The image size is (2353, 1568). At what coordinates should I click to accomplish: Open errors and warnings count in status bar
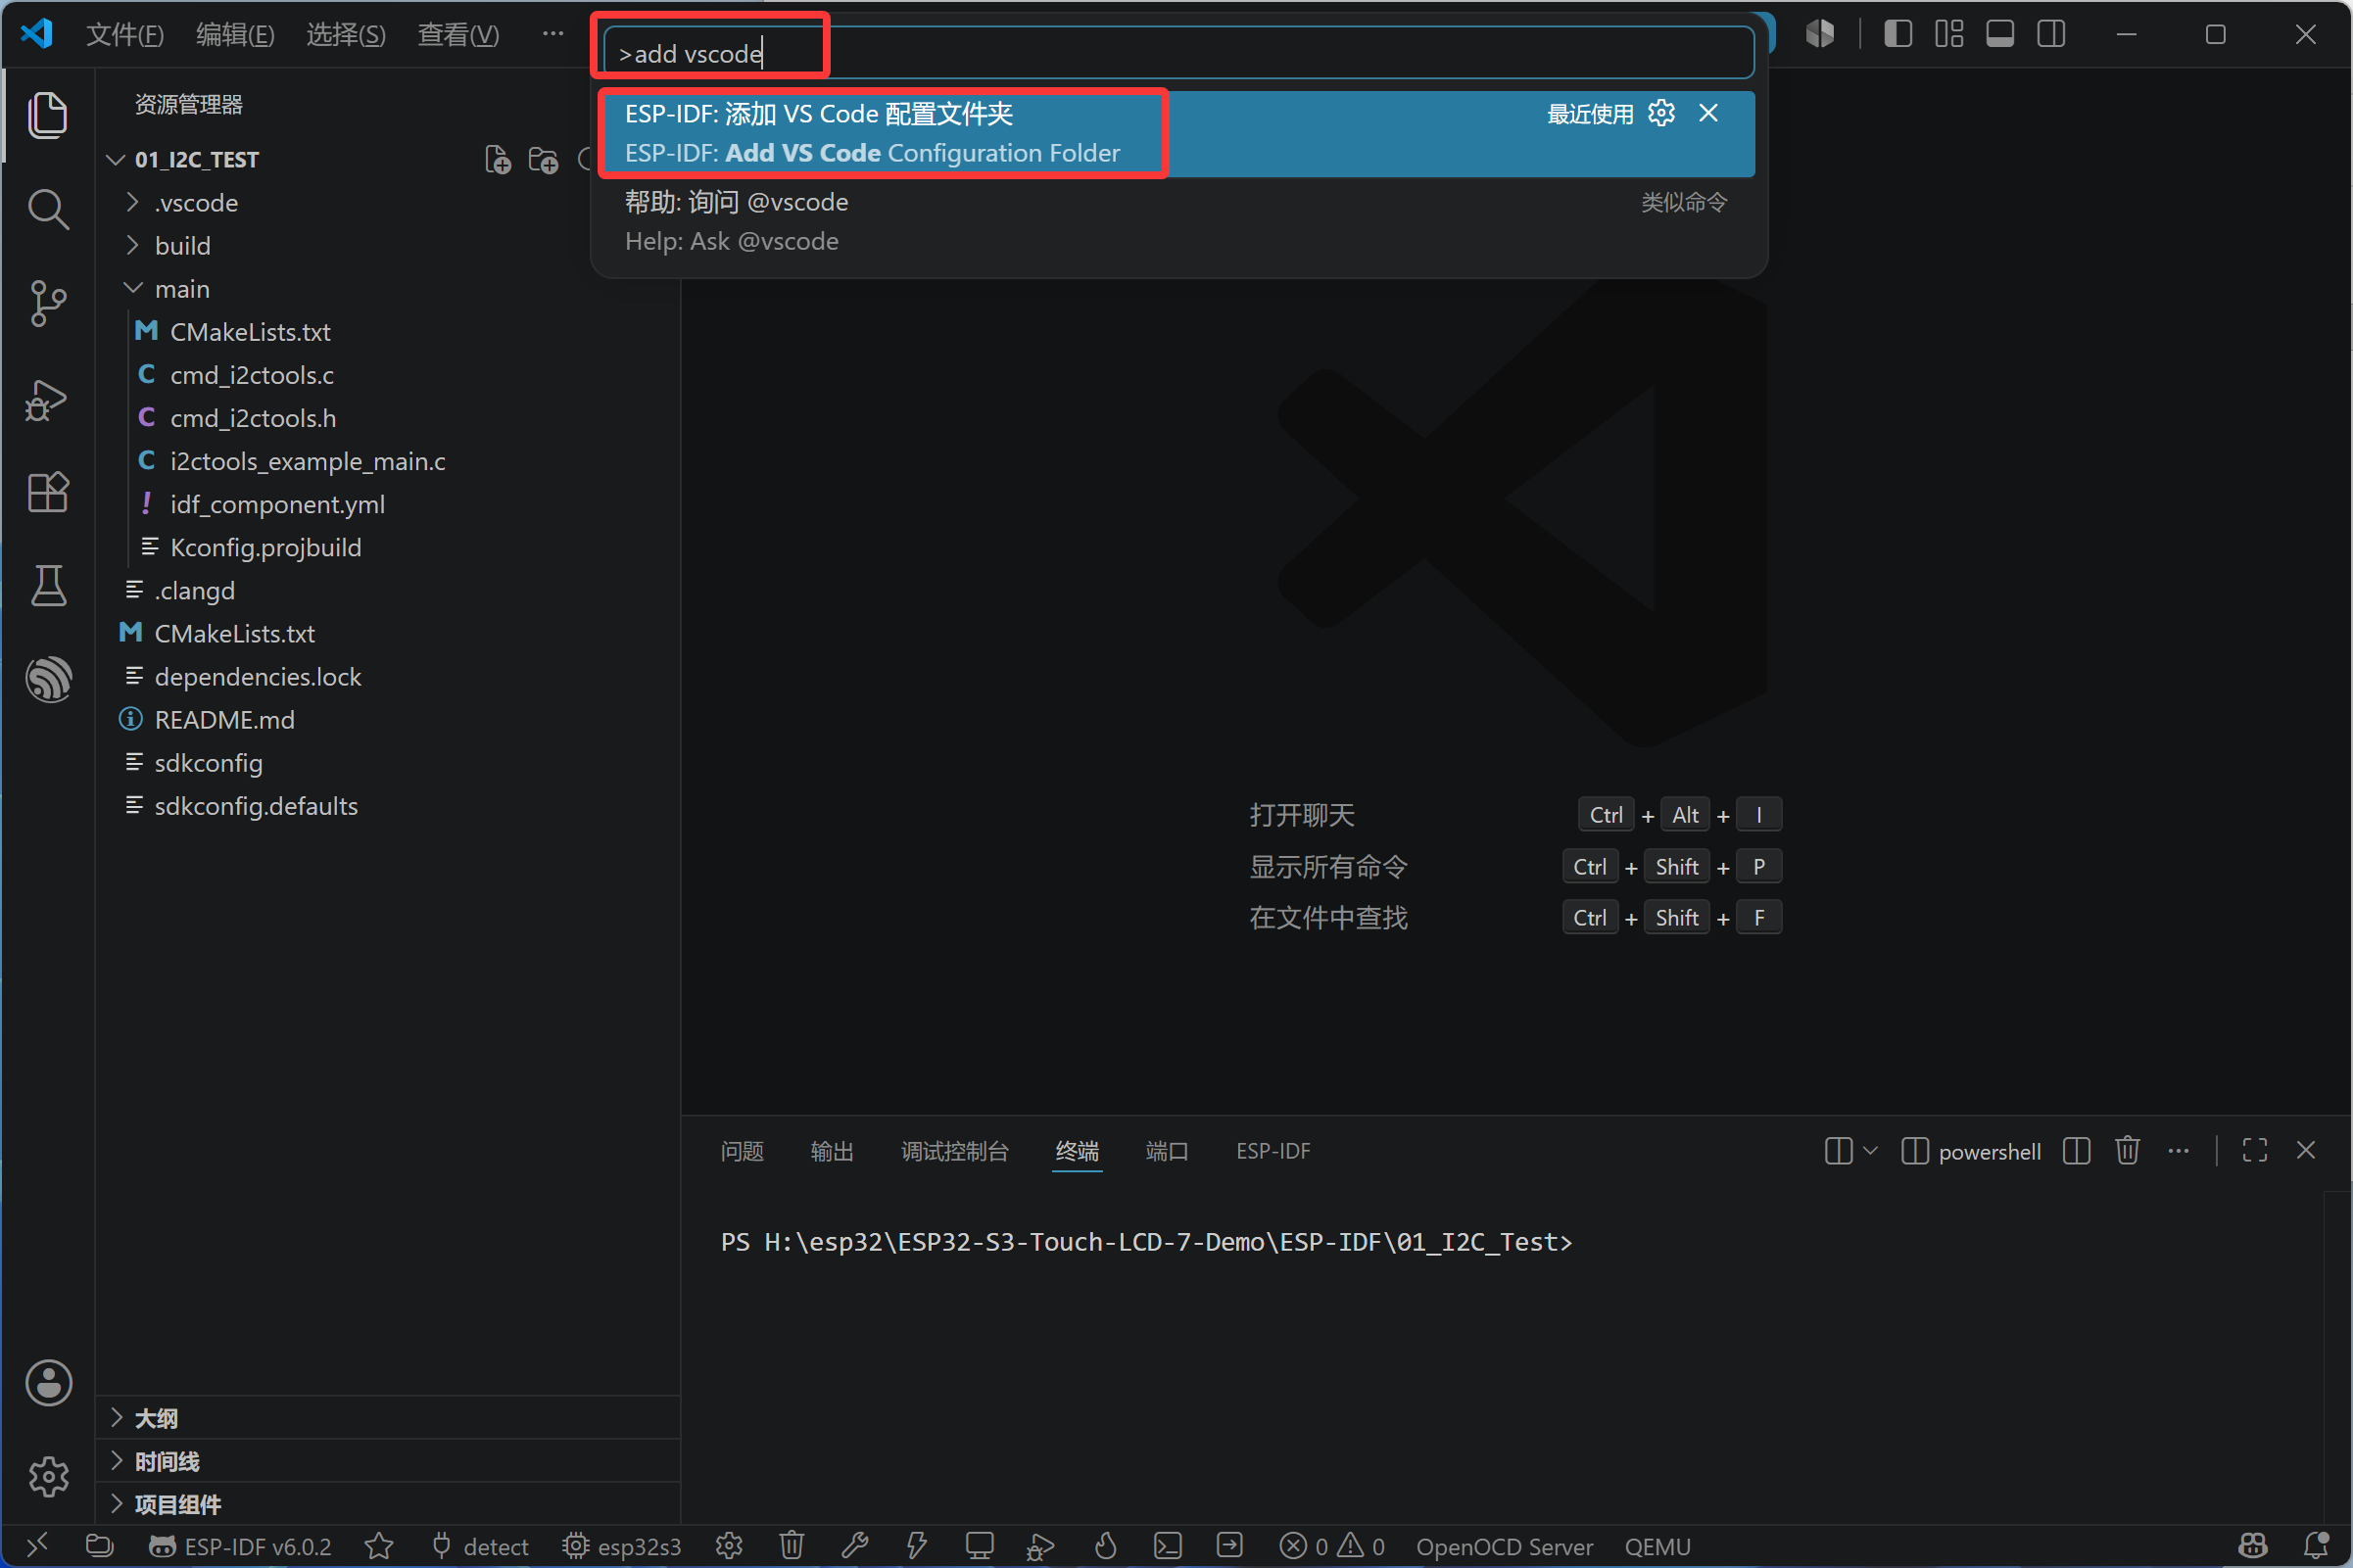(1332, 1547)
